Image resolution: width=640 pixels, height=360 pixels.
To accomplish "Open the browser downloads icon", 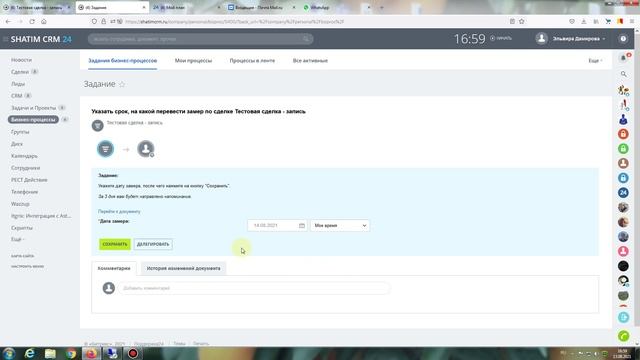I will point(584,21).
